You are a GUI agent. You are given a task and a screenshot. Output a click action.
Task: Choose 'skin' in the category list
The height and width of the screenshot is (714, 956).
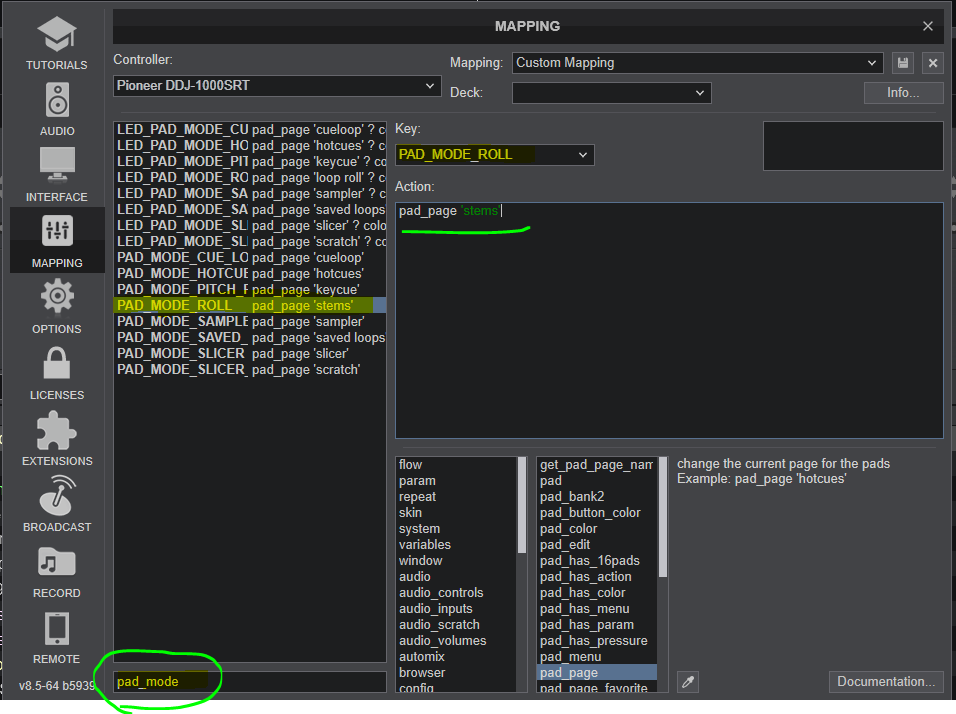coord(456,513)
